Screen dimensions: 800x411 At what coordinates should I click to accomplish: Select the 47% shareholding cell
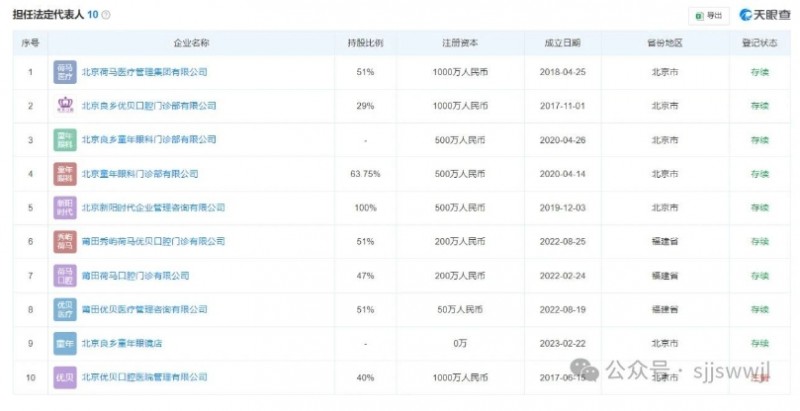pos(365,275)
